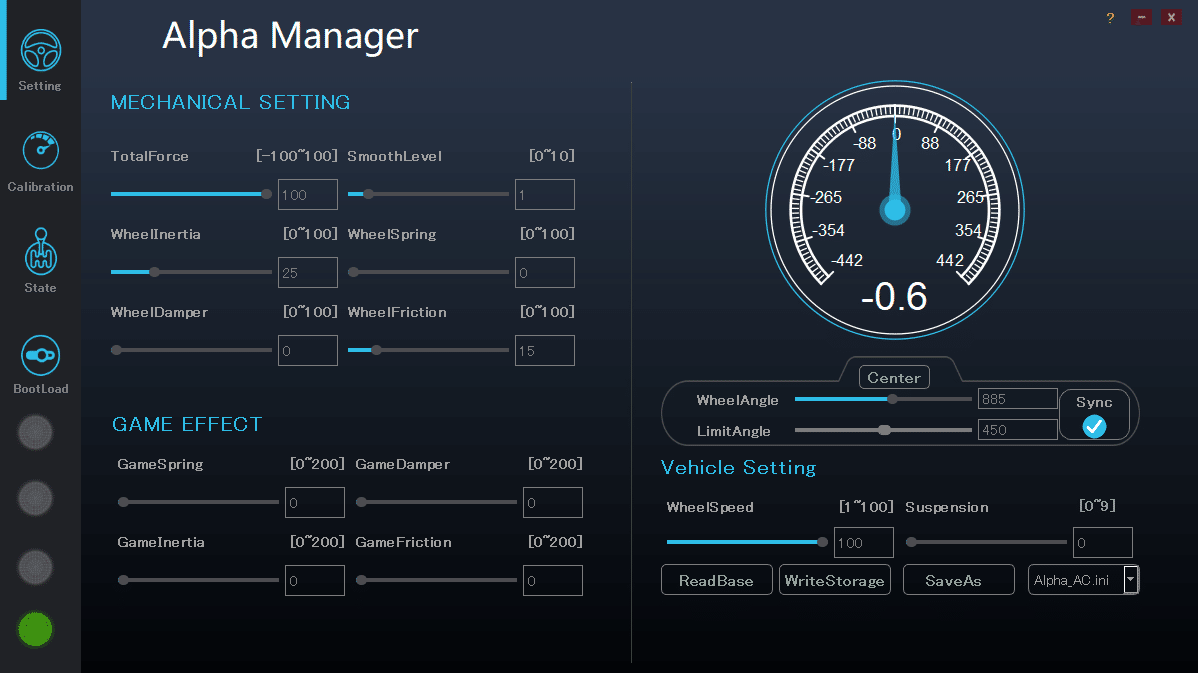Image resolution: width=1198 pixels, height=673 pixels.
Task: Adjust the TotalForce slider
Action: [x=191, y=194]
